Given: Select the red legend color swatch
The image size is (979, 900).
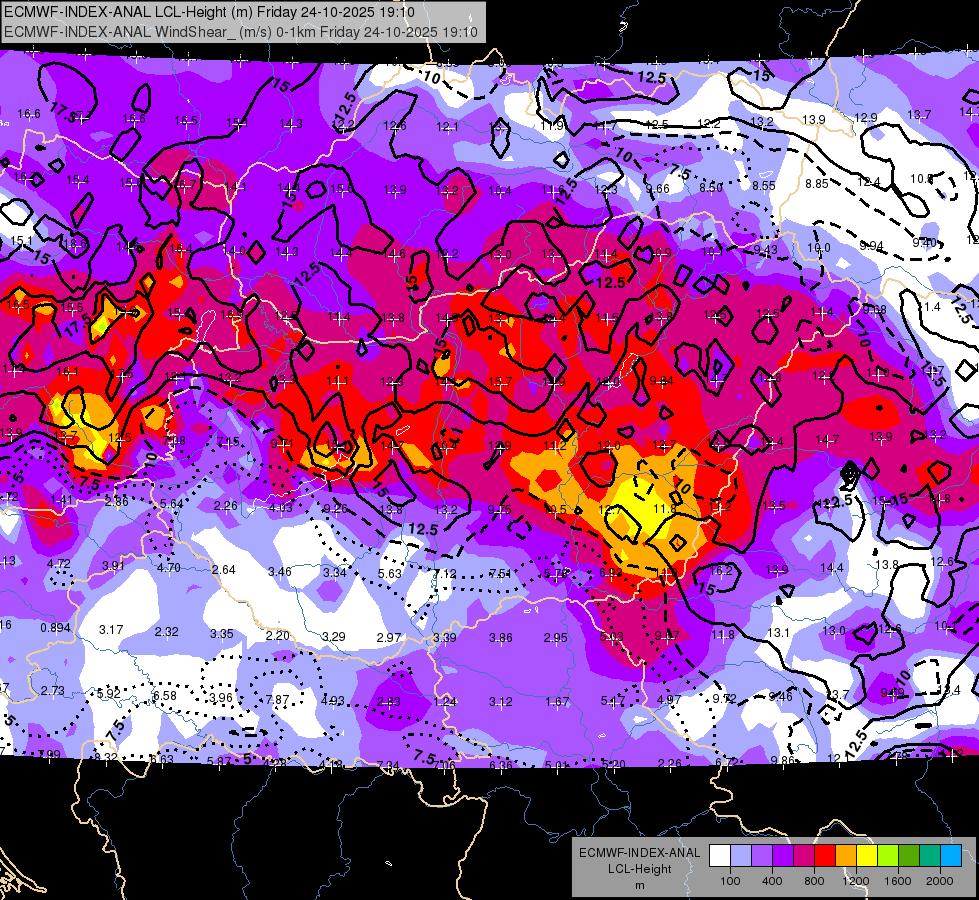Looking at the screenshot, I should click(825, 856).
